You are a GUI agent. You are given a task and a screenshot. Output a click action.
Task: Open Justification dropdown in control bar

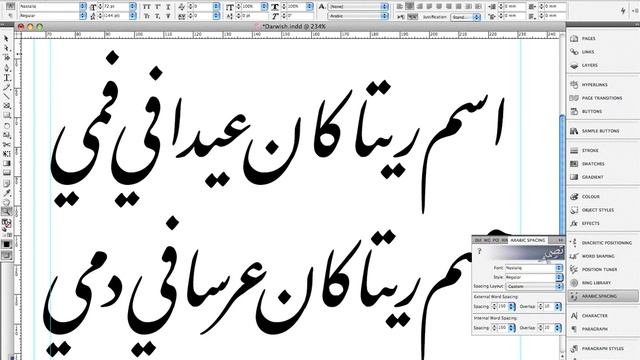click(x=465, y=17)
